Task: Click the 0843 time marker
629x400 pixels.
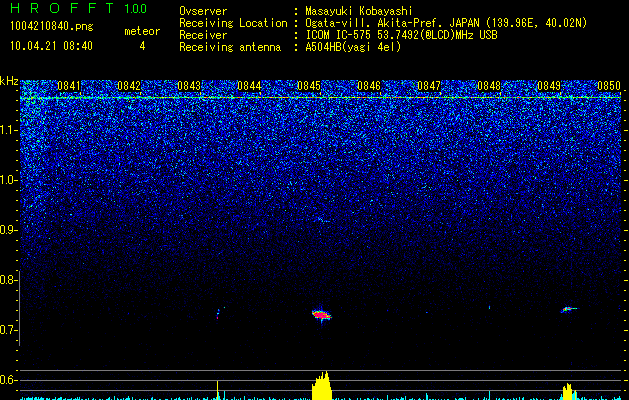Action: (189, 86)
